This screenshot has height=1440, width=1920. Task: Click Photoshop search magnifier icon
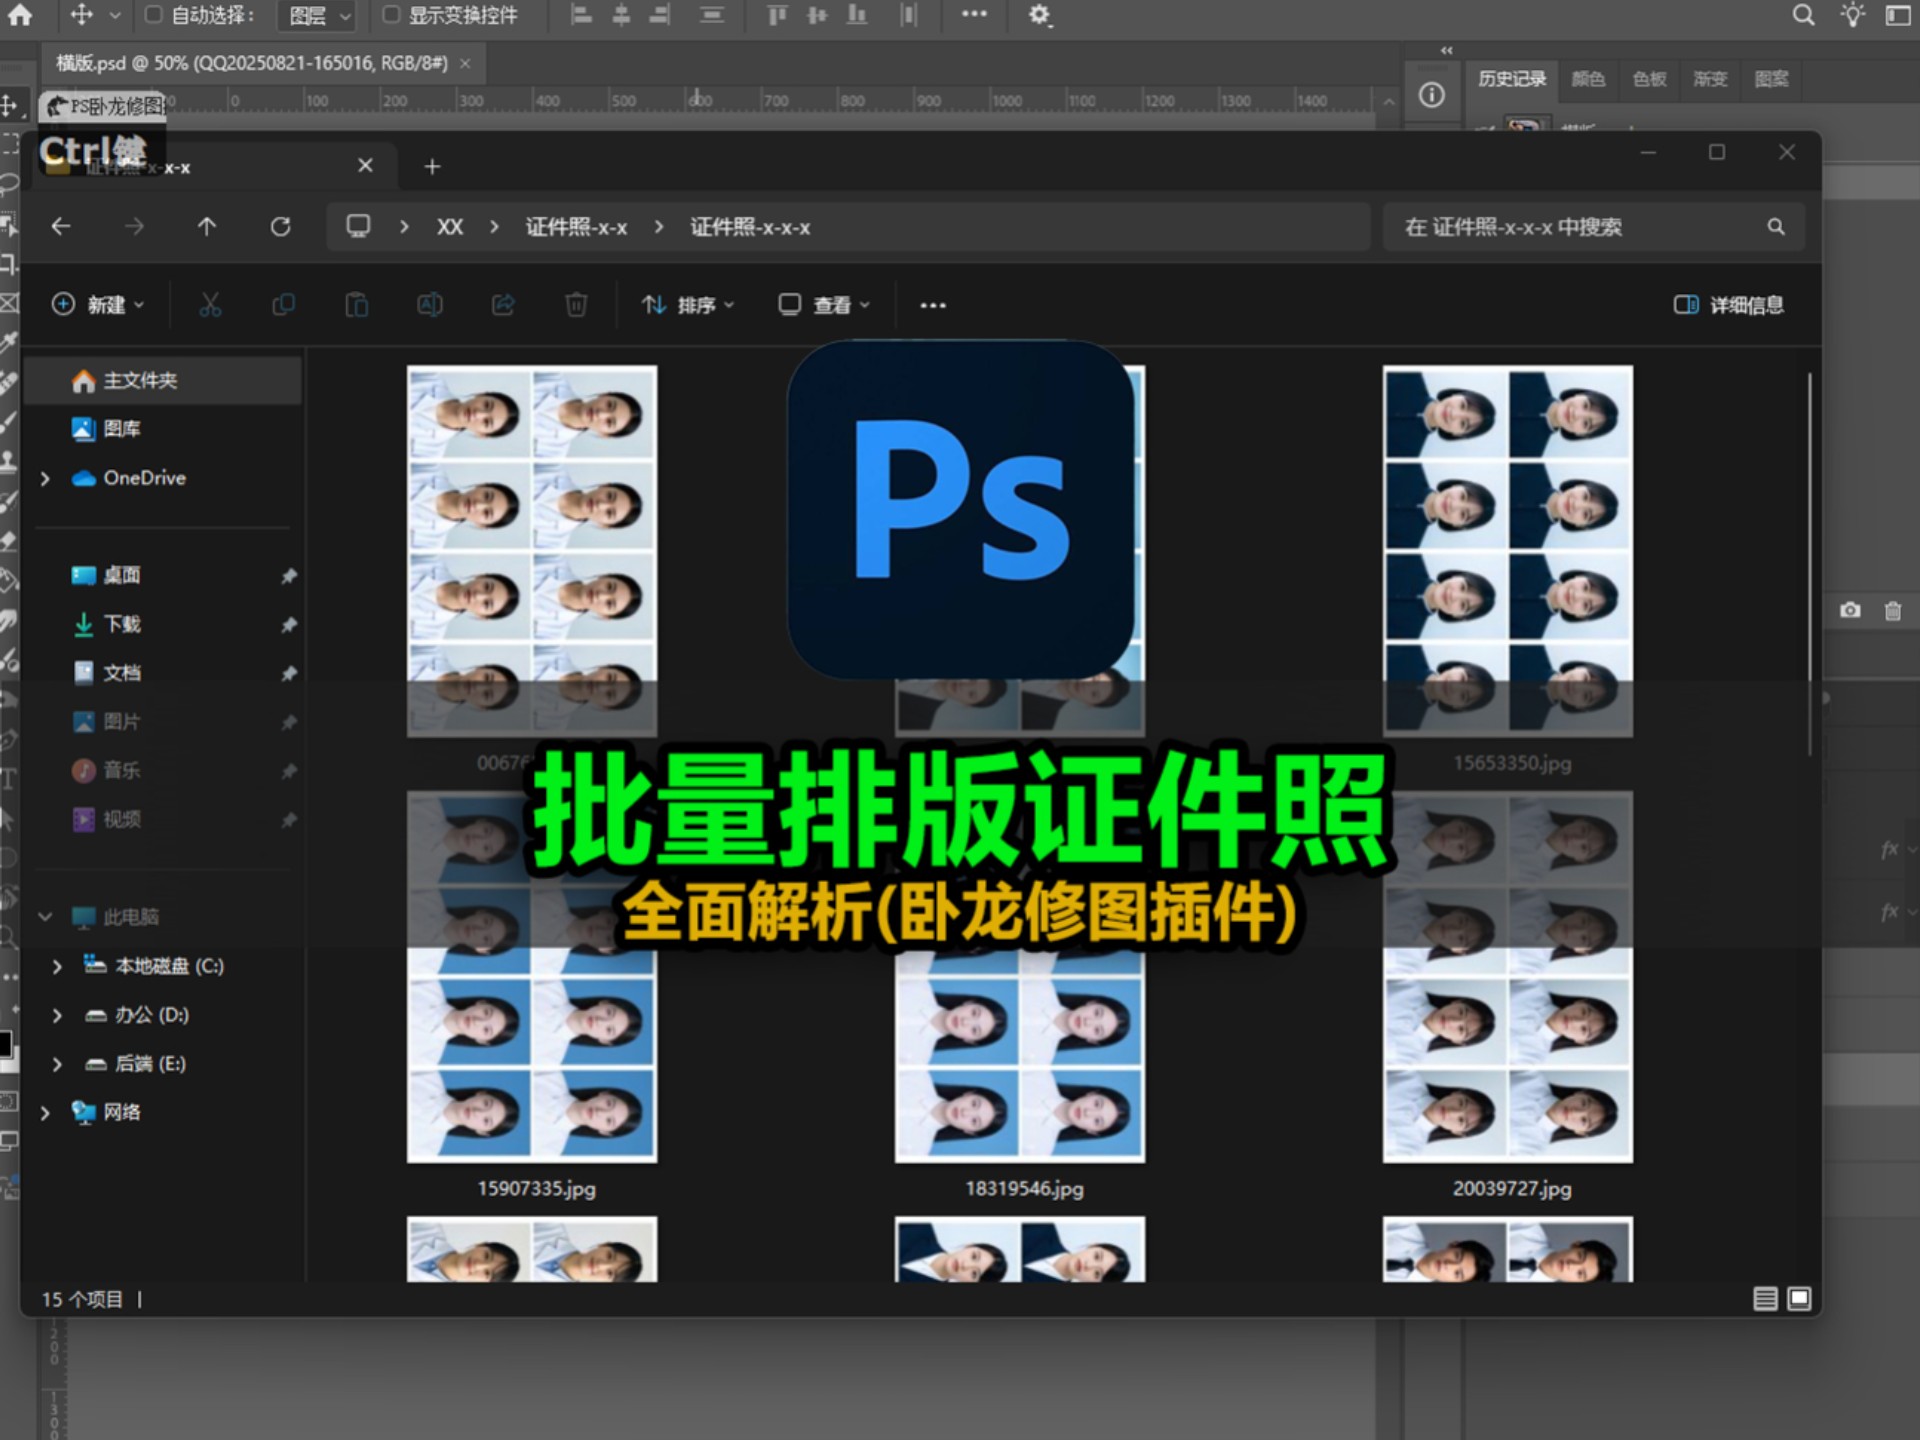pyautogui.click(x=1803, y=15)
